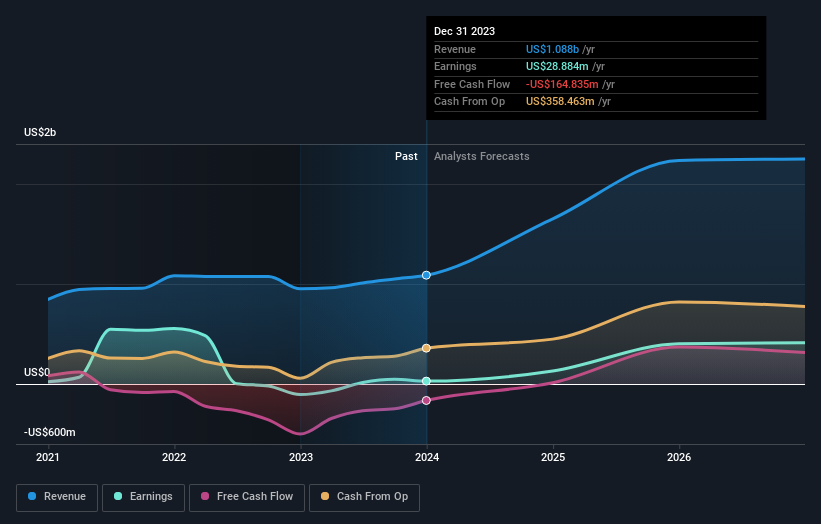Click the Cash From Op label in tooltip
The height and width of the screenshot is (524, 821).
pyautogui.click(x=470, y=102)
